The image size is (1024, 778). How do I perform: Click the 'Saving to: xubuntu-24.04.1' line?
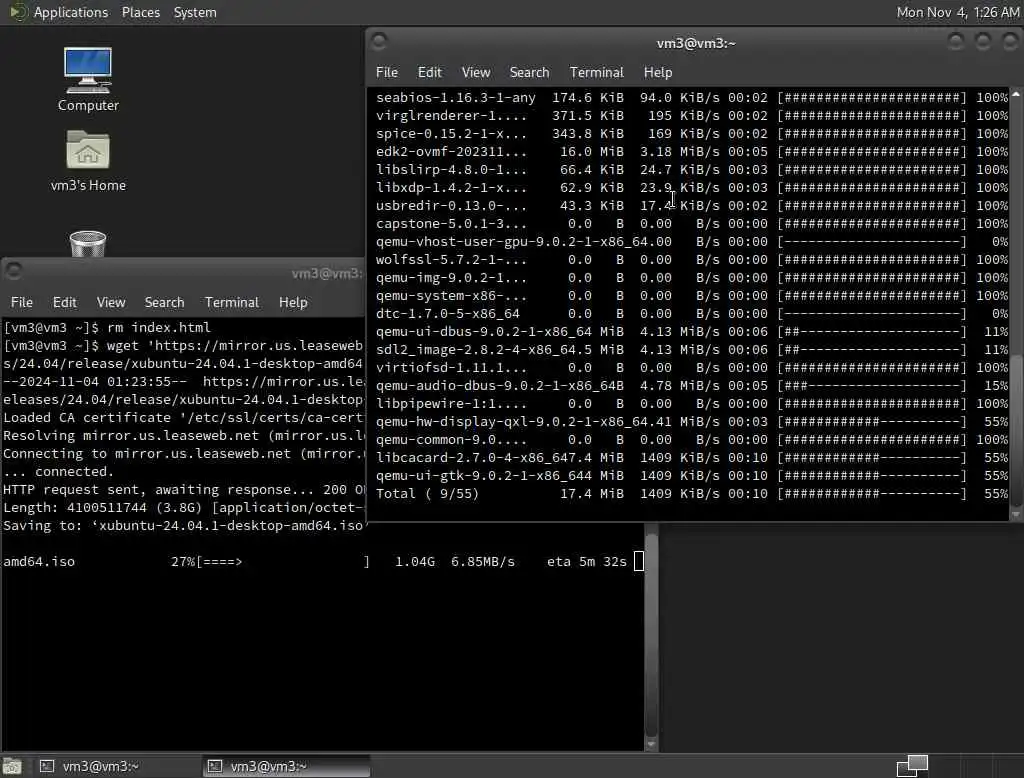[184, 525]
